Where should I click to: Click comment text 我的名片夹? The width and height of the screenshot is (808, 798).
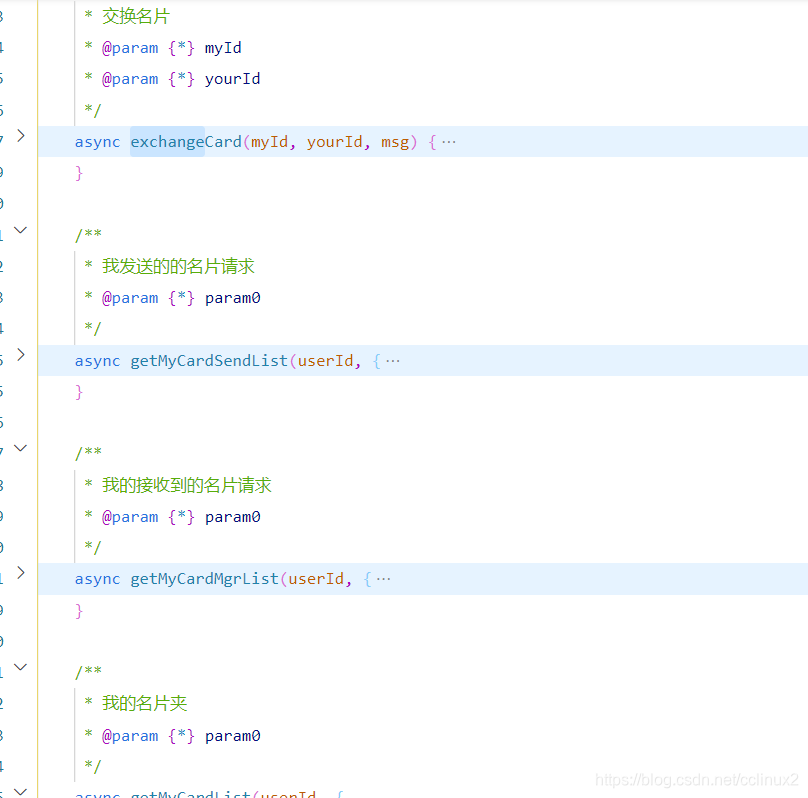[144, 703]
